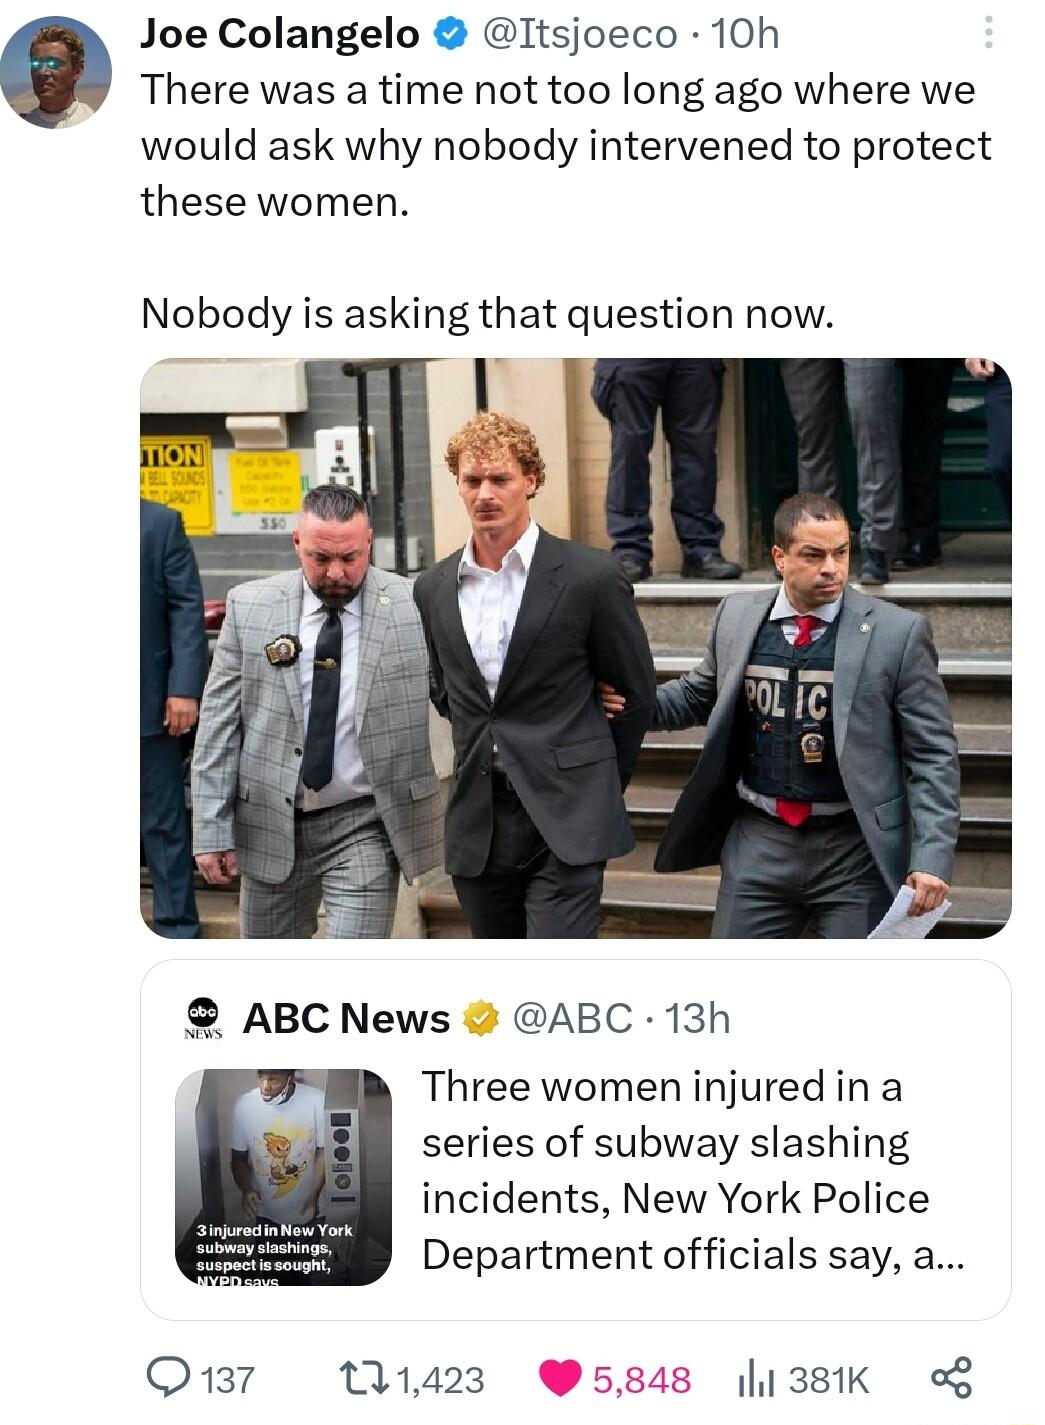
Task: Click ABC News gold verified badge
Action: tap(481, 1019)
